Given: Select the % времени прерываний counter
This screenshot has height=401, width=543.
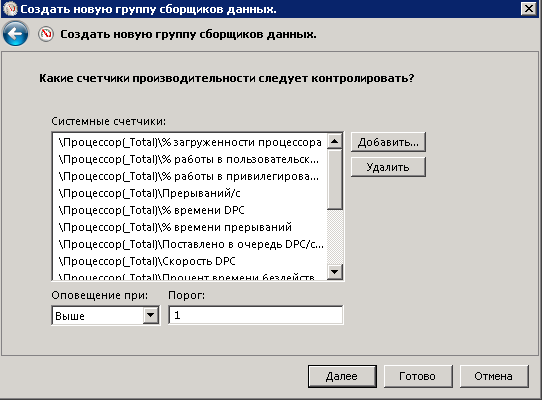Looking at the screenshot, I should tap(190, 227).
